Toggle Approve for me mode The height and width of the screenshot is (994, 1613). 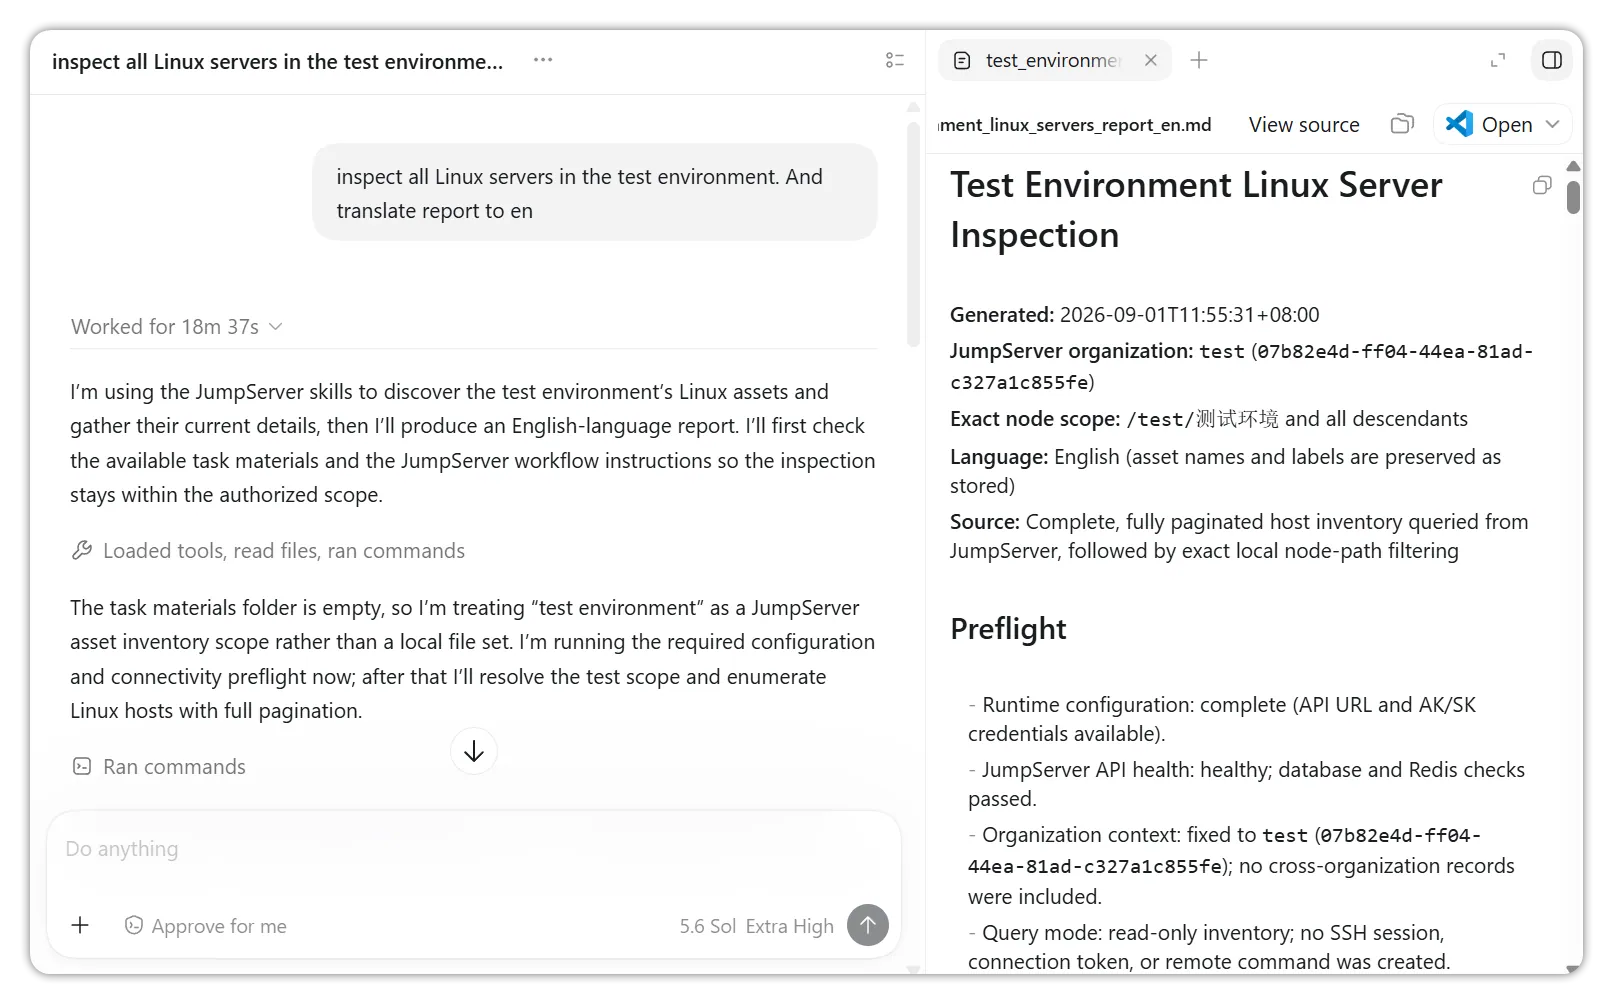click(205, 926)
